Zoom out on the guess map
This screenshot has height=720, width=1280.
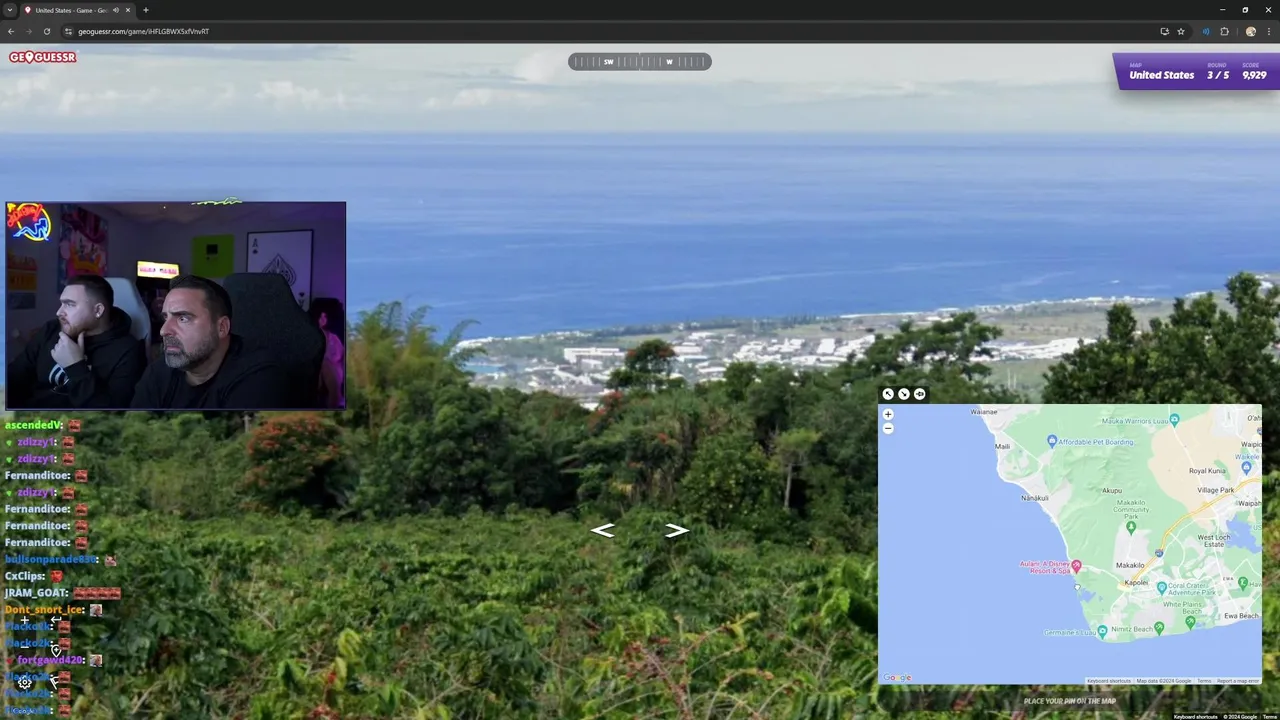888,428
